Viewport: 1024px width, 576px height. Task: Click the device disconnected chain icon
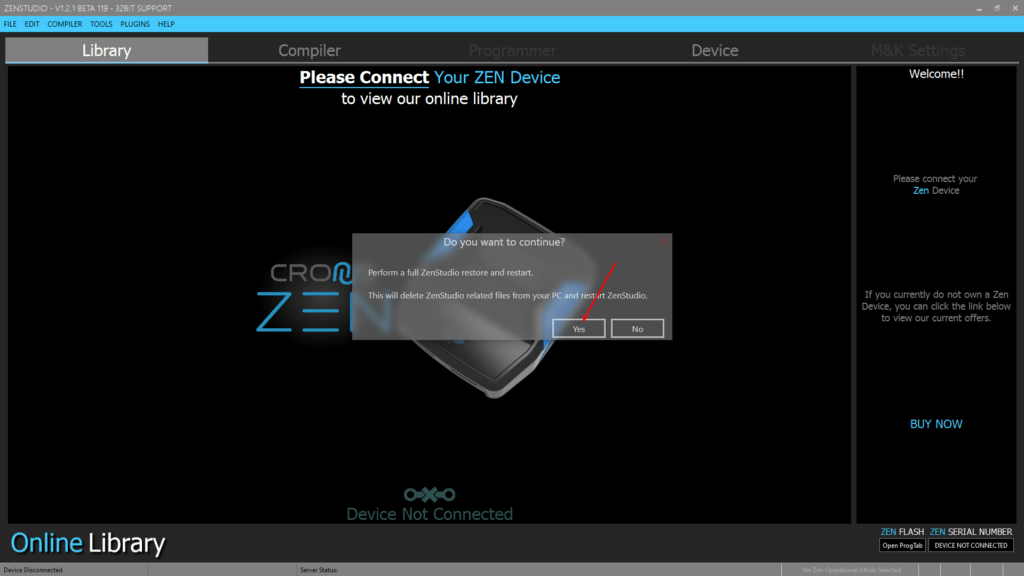pyautogui.click(x=430, y=494)
